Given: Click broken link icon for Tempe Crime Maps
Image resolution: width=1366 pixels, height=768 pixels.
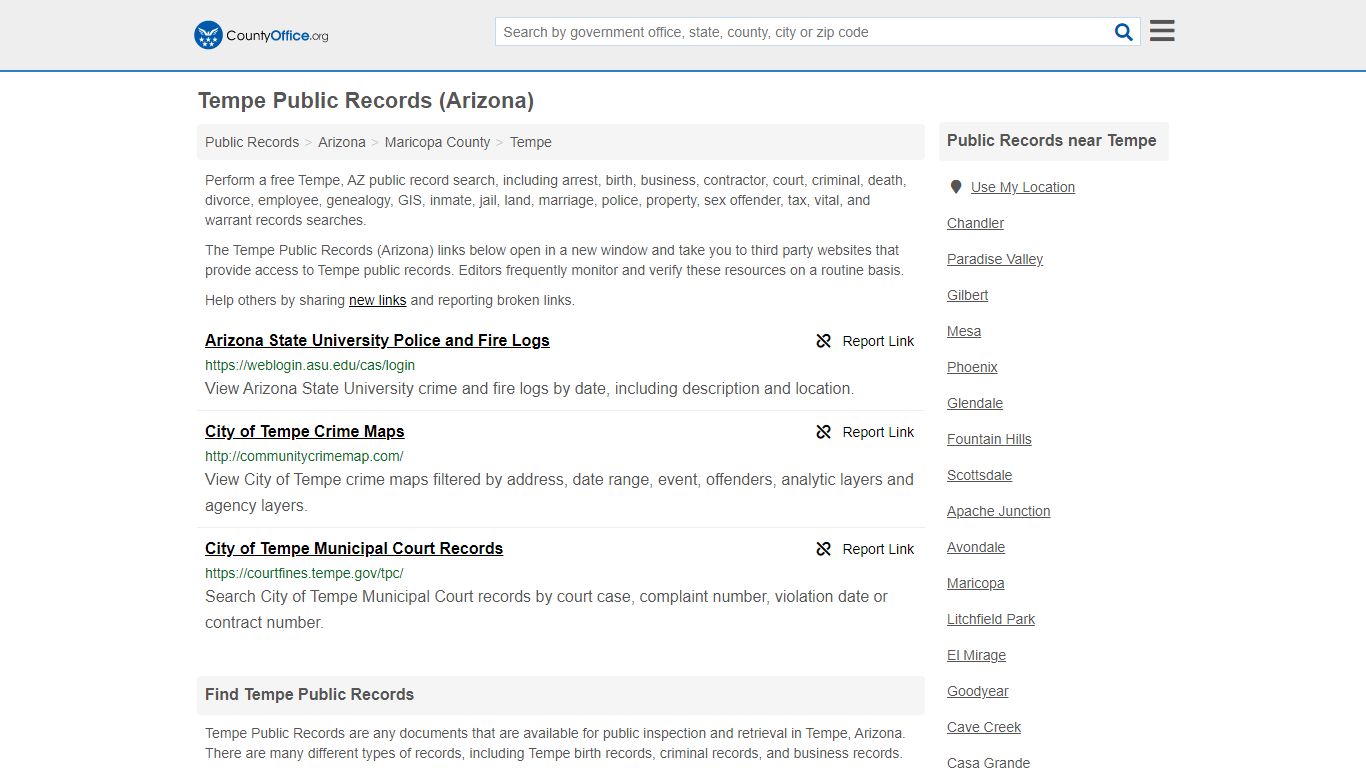Looking at the screenshot, I should click(824, 432).
